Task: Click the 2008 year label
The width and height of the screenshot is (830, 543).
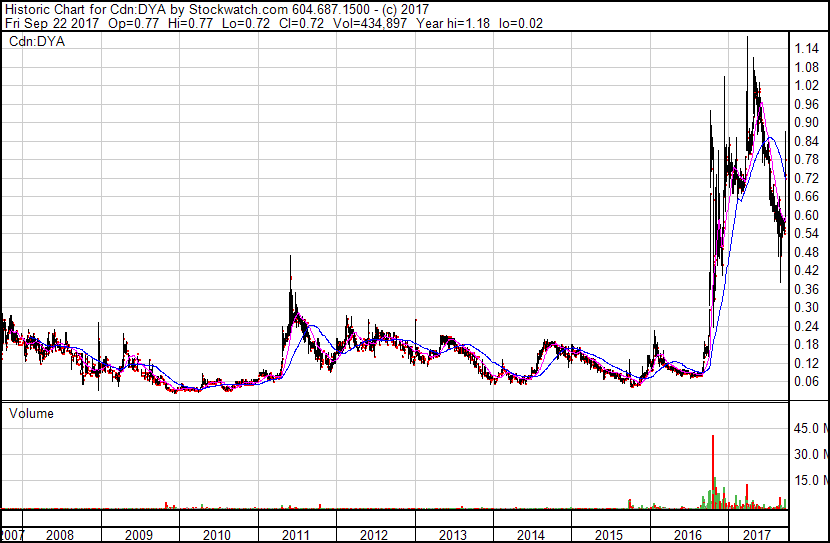Action: [60, 535]
